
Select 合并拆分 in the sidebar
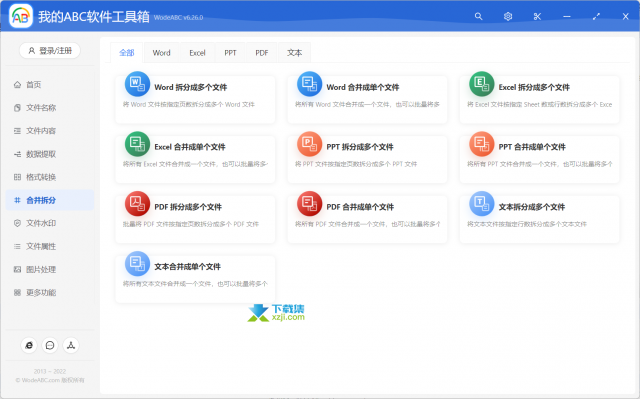(50, 200)
